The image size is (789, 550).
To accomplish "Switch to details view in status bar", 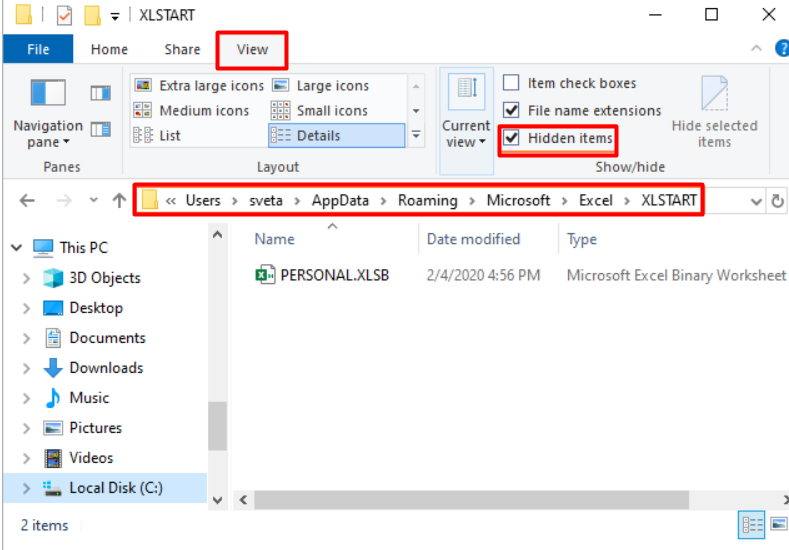I will click(x=752, y=525).
